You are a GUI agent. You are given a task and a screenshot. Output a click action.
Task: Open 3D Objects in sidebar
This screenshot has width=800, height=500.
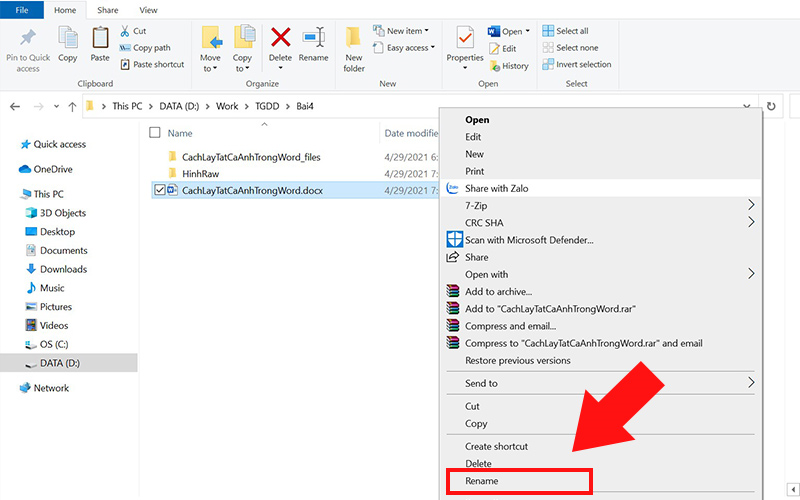pos(56,213)
